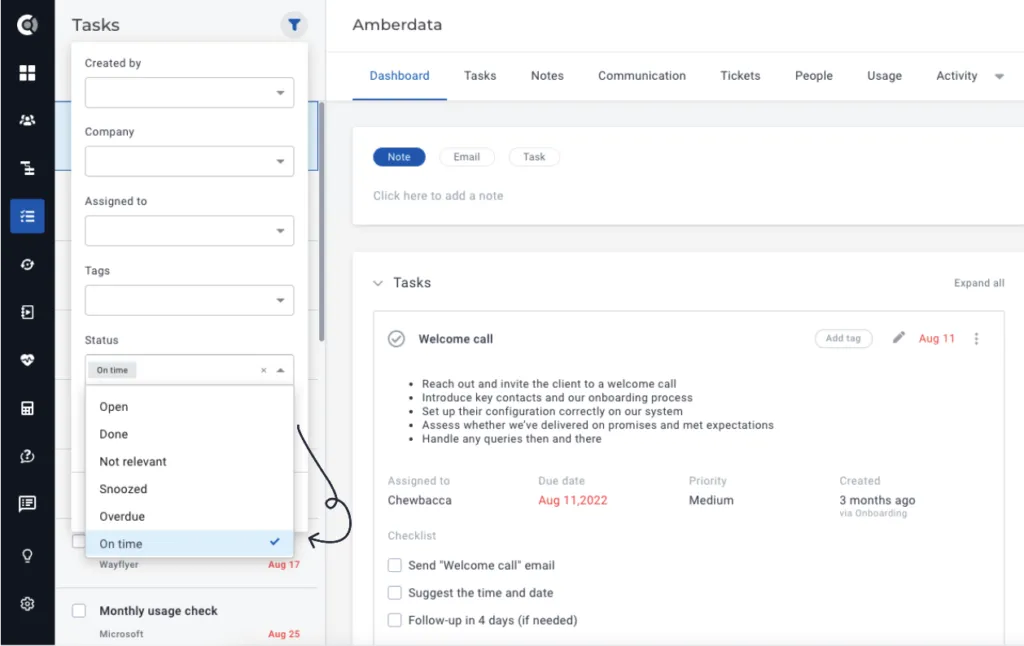Screen dimensions: 1024x646
Task: Check Send "Welcome call" email checkbox
Action: pos(394,565)
